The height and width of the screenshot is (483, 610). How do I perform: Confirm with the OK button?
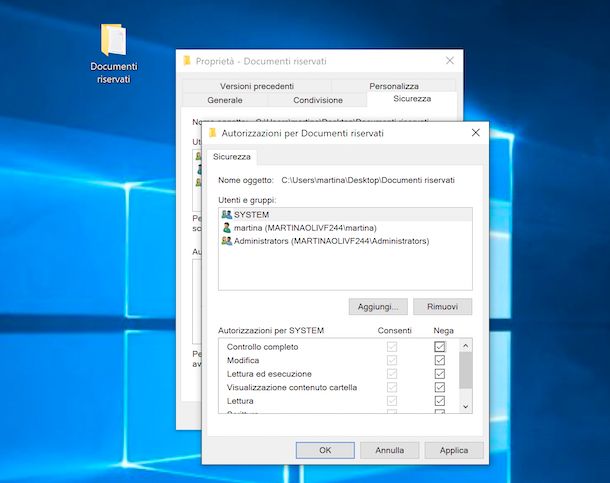pyautogui.click(x=325, y=450)
